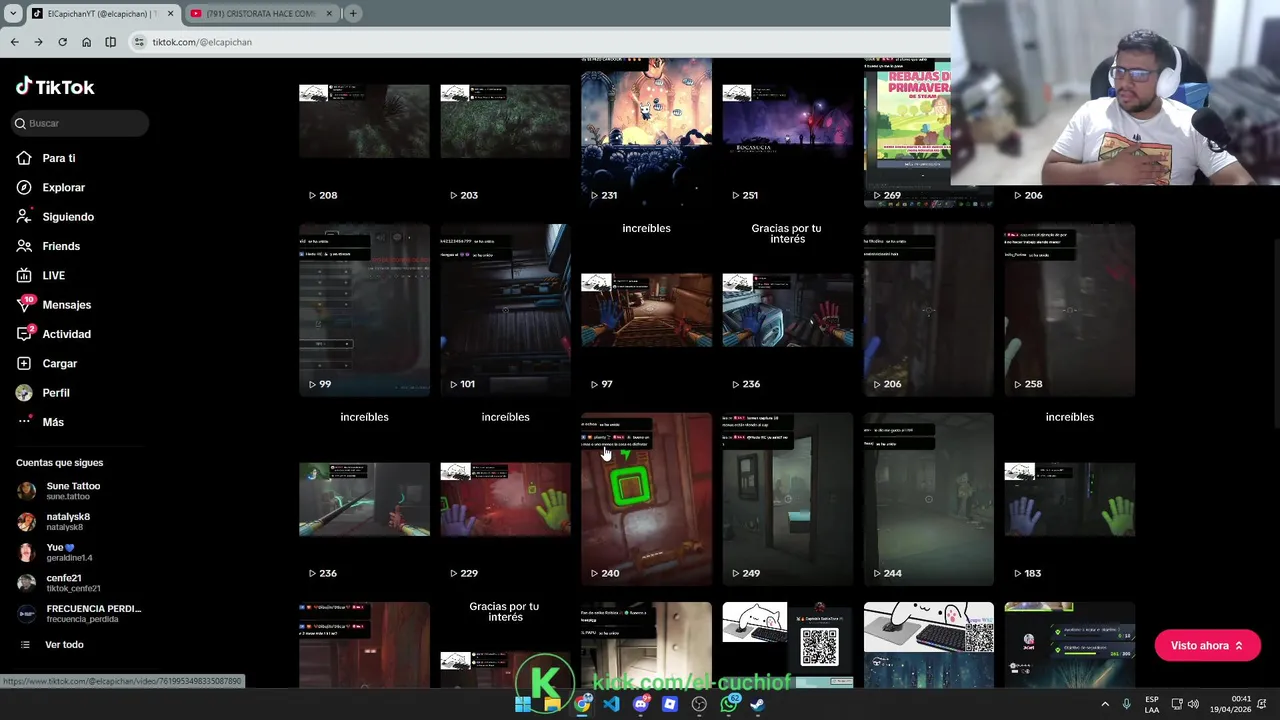Open the Actividad notifications
Viewport: 1280px width, 720px height.
(x=54, y=334)
